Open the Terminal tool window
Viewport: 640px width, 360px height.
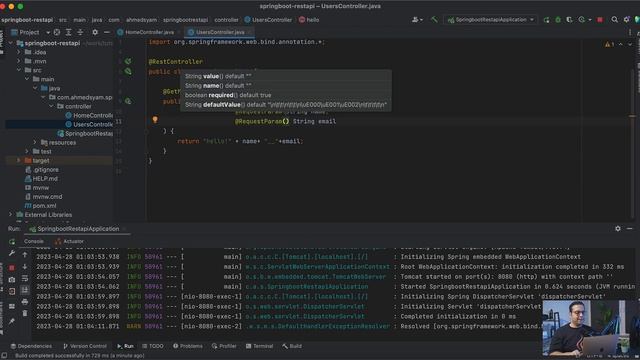(x=259, y=346)
